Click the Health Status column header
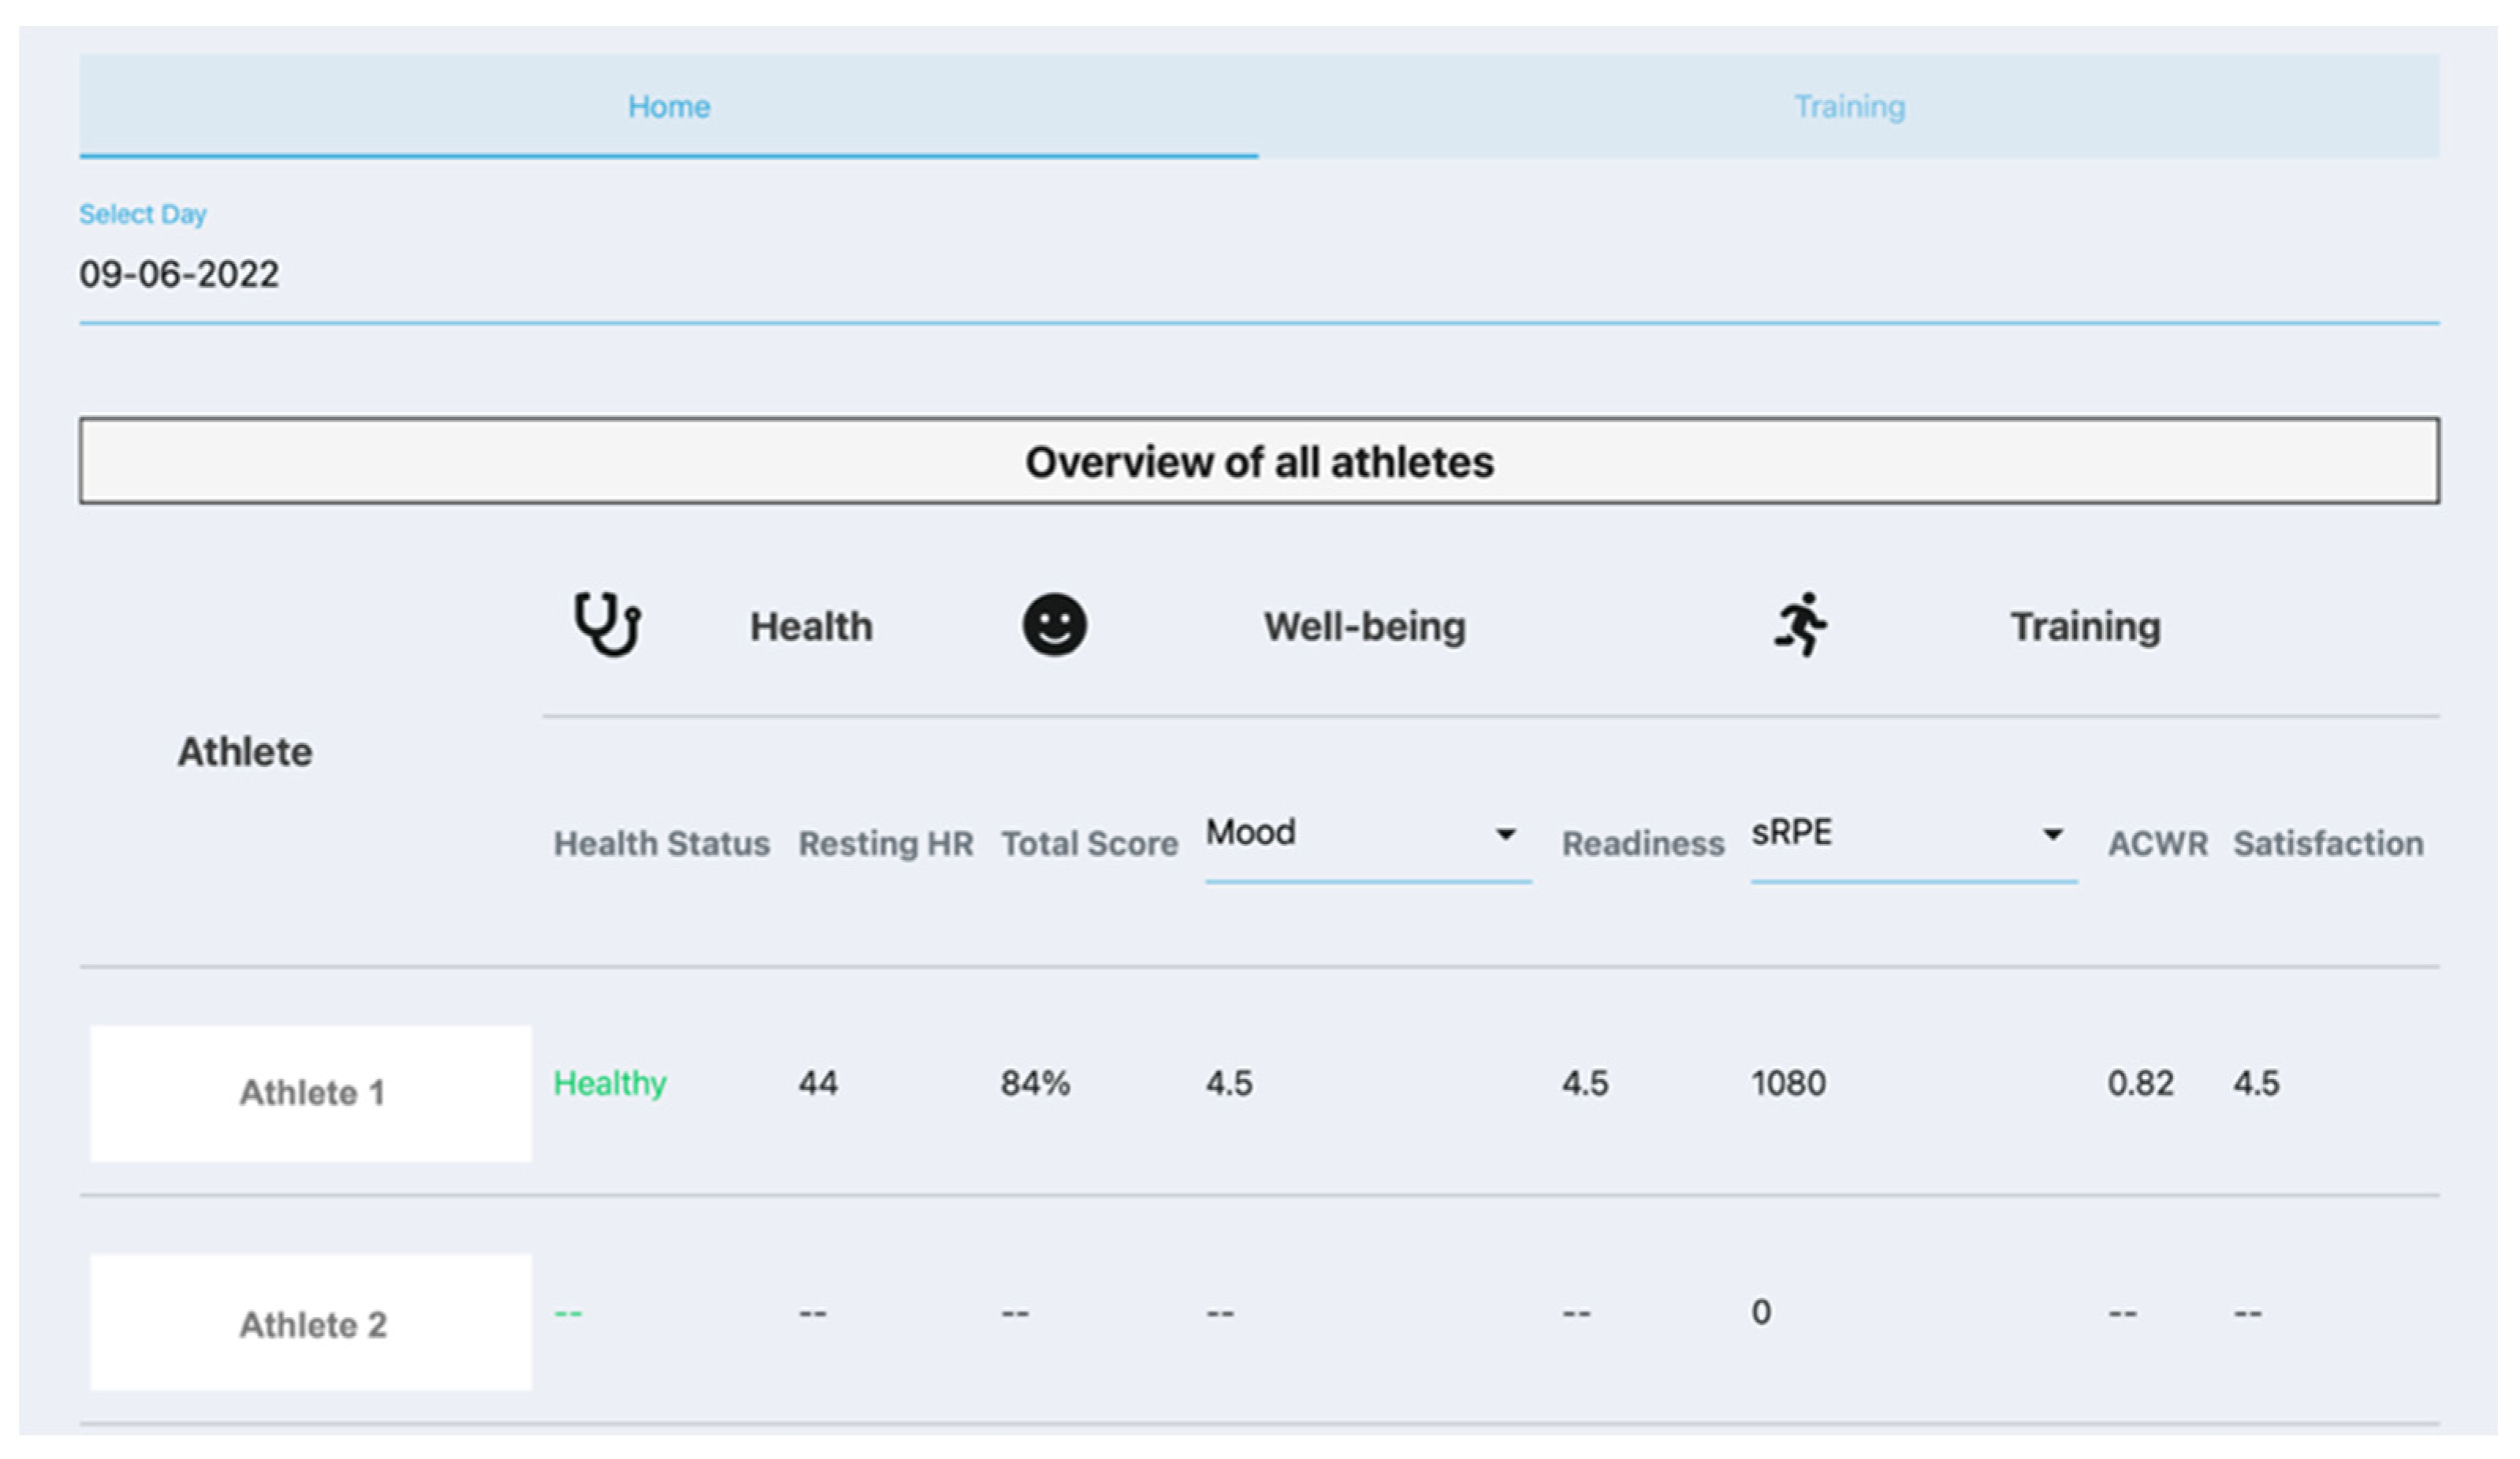The width and height of the screenshot is (2520, 1459). tap(662, 844)
